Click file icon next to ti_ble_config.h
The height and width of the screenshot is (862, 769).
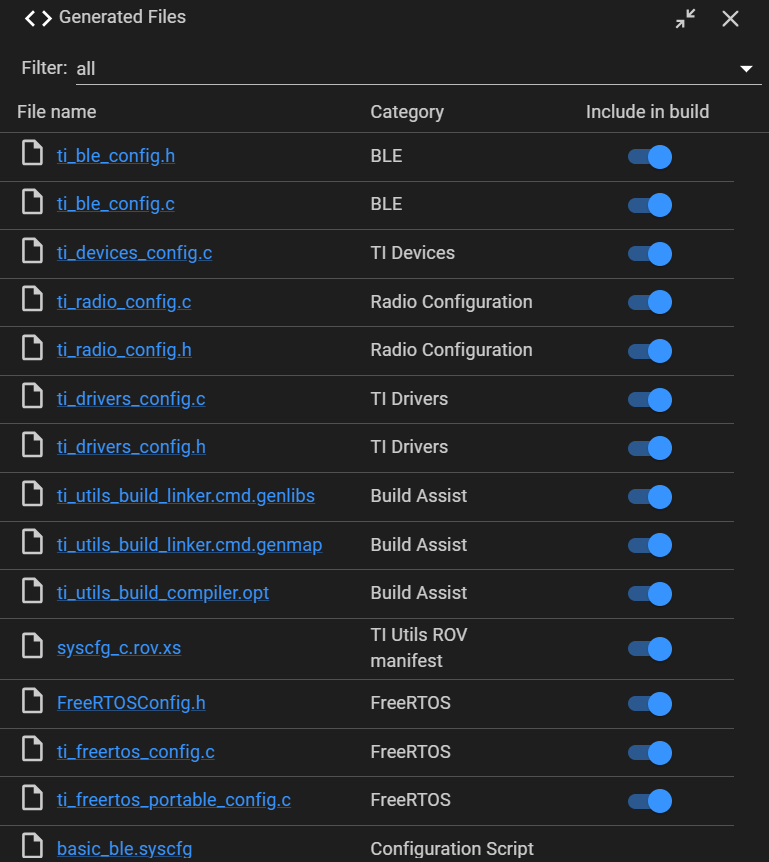pos(33,155)
